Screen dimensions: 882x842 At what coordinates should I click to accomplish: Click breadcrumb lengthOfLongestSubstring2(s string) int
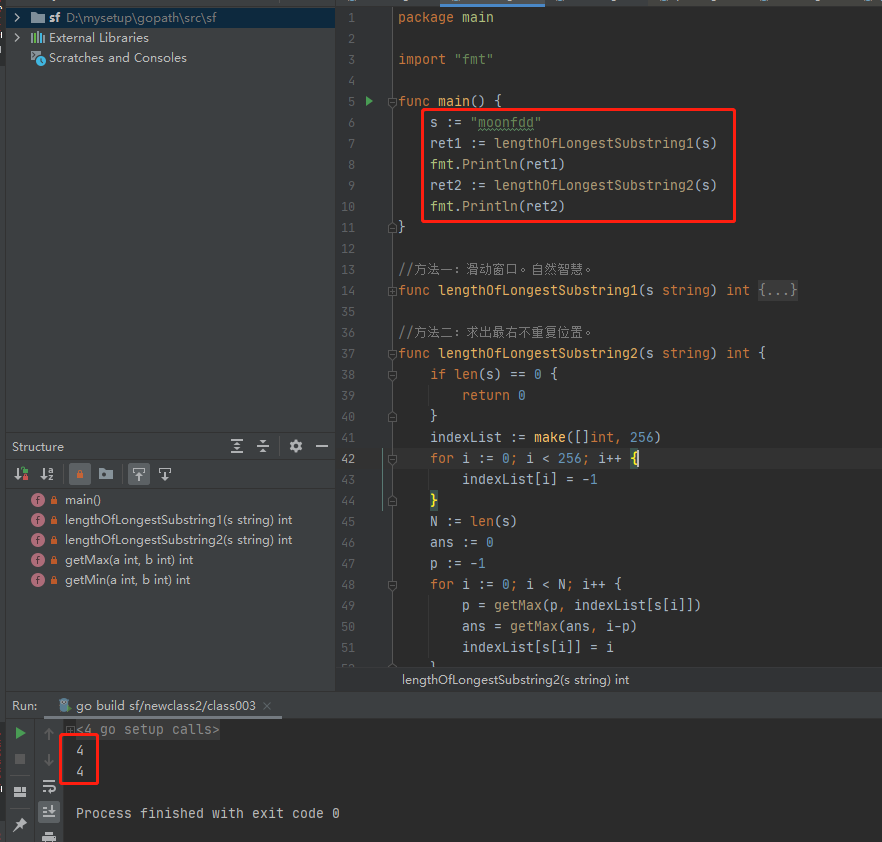(x=515, y=680)
